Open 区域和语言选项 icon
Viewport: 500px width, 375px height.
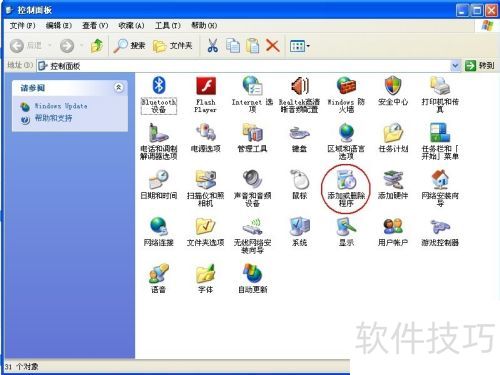346,142
